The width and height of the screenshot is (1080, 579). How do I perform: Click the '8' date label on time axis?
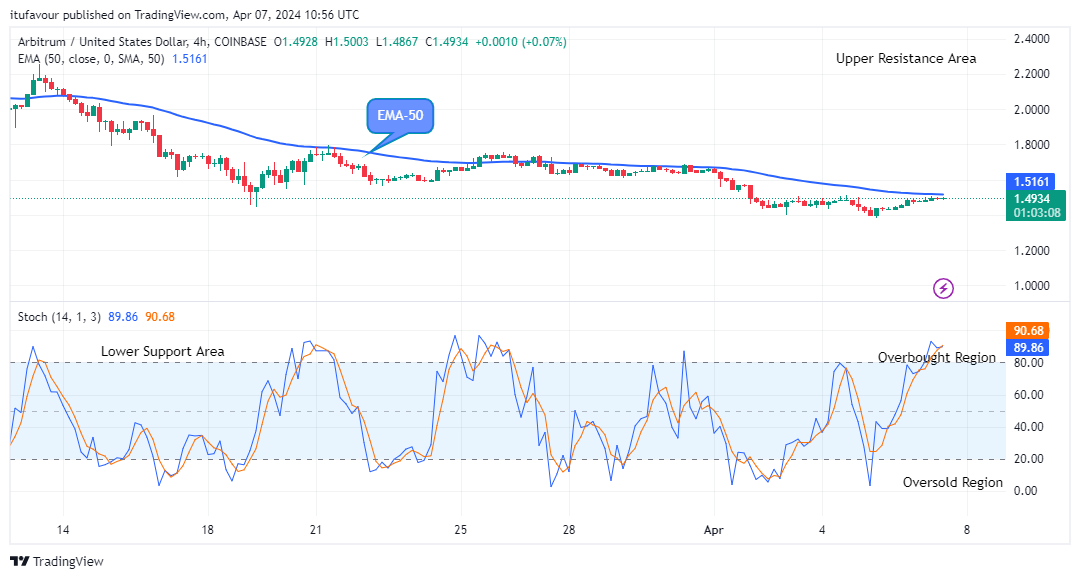coord(966,530)
